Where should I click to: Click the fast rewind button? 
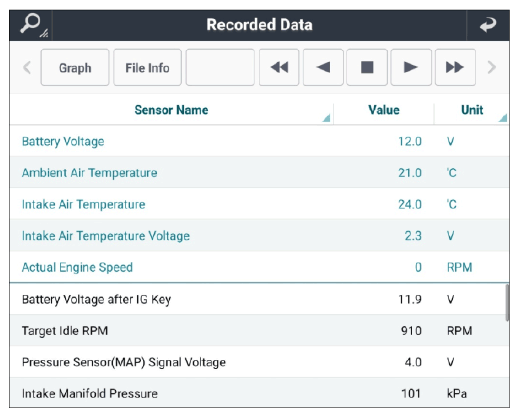click(x=279, y=67)
